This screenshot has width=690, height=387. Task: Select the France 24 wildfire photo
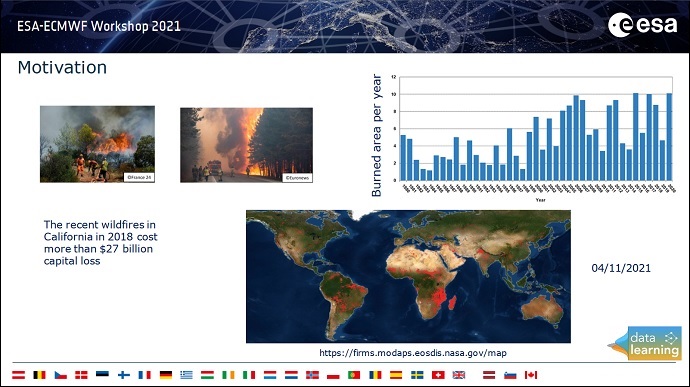click(x=97, y=144)
